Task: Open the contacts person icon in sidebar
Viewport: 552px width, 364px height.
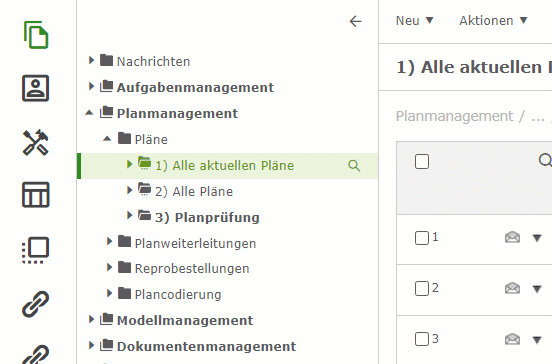Action: point(36,88)
